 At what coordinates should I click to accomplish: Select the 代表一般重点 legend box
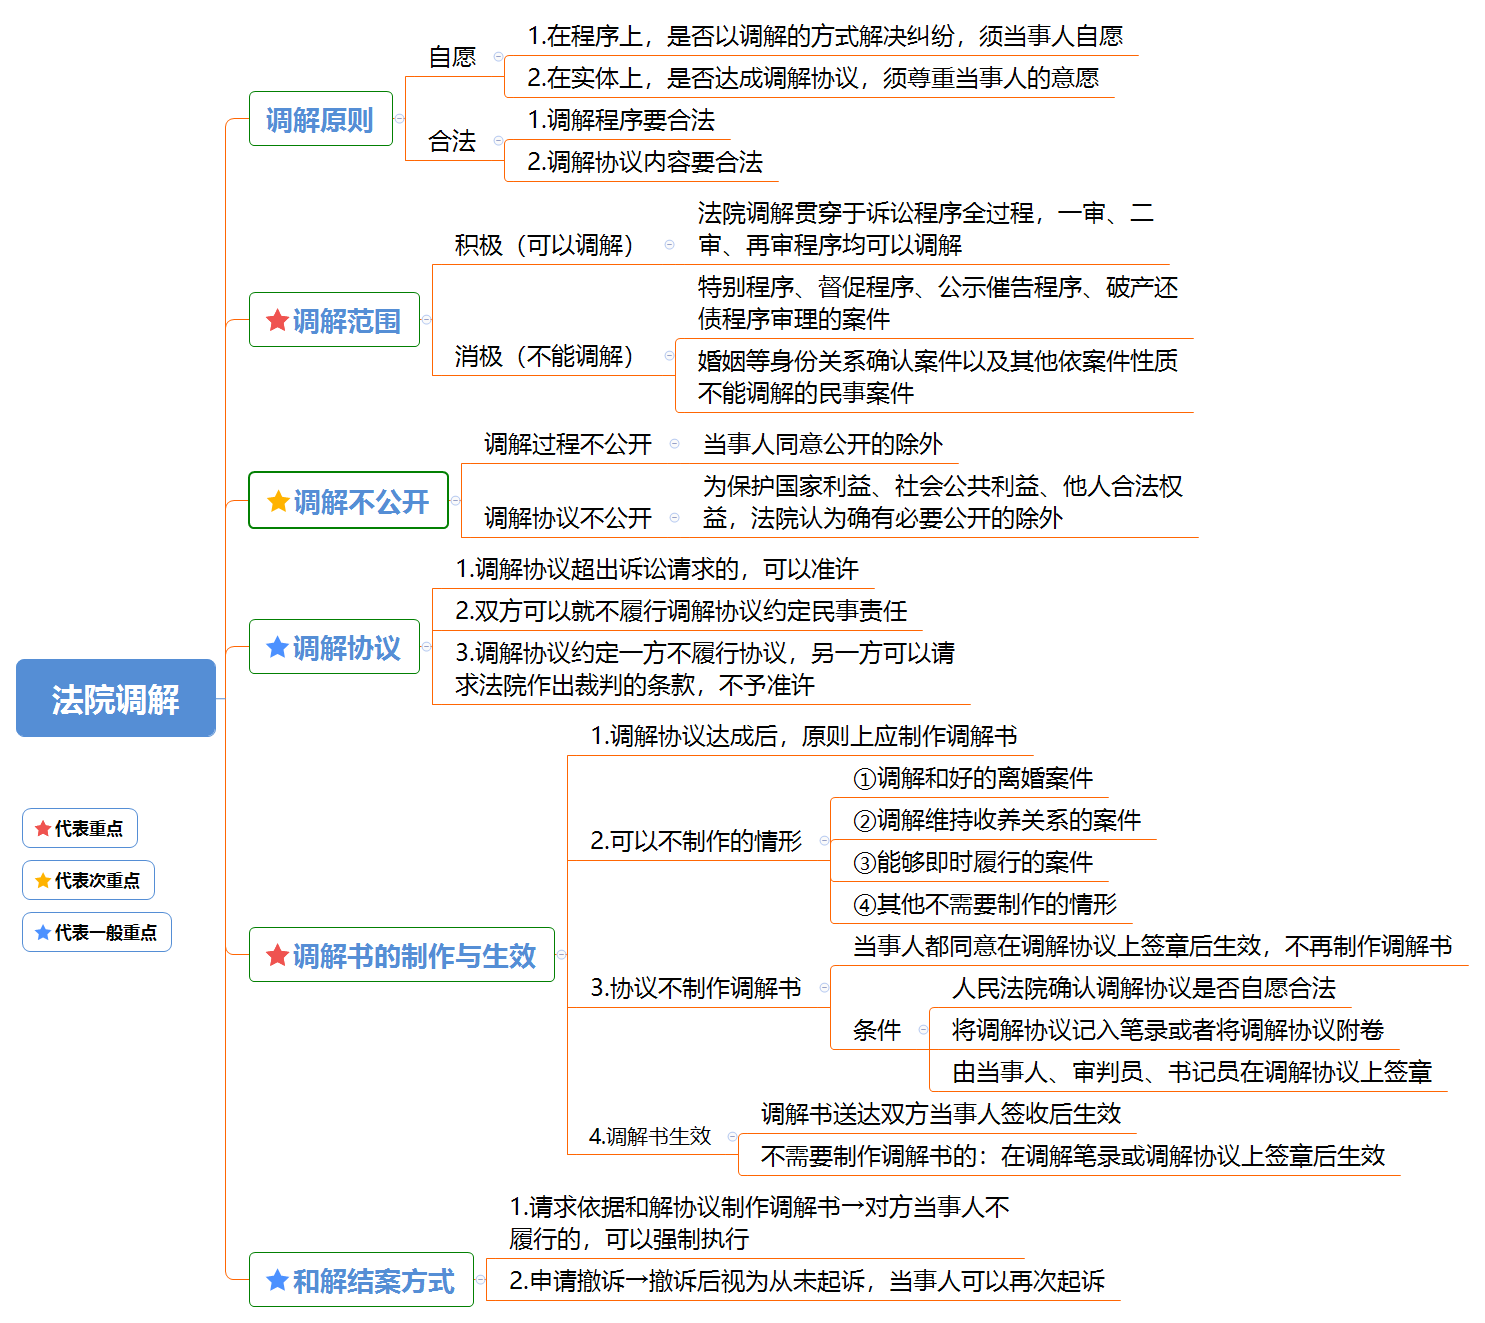coord(97,932)
